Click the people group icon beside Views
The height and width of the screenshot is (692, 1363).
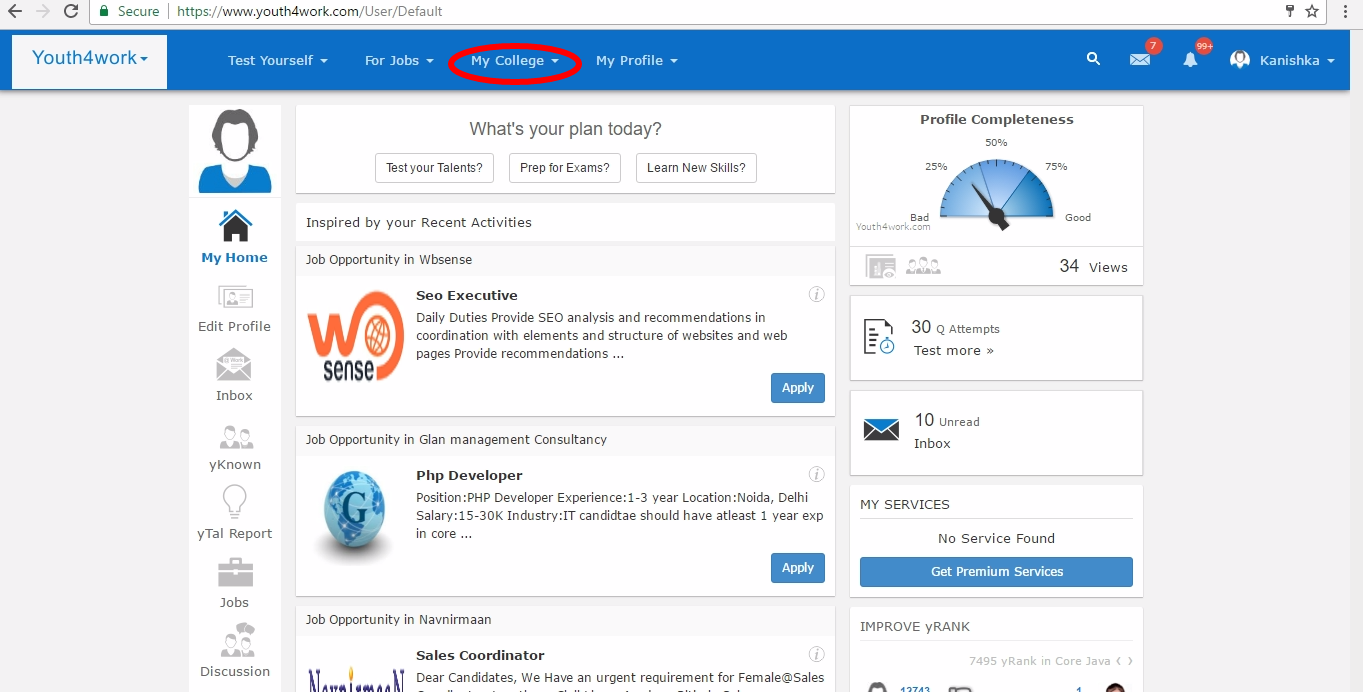coord(923,267)
